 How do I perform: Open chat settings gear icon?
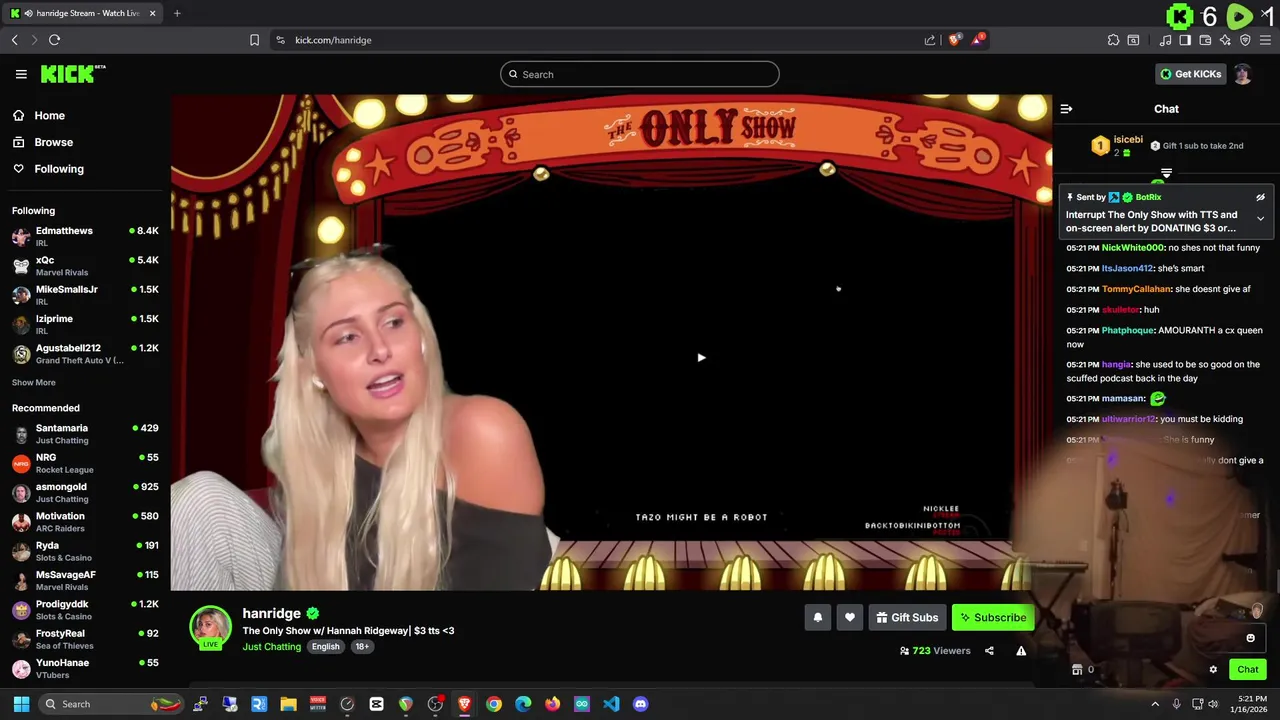tap(1213, 670)
